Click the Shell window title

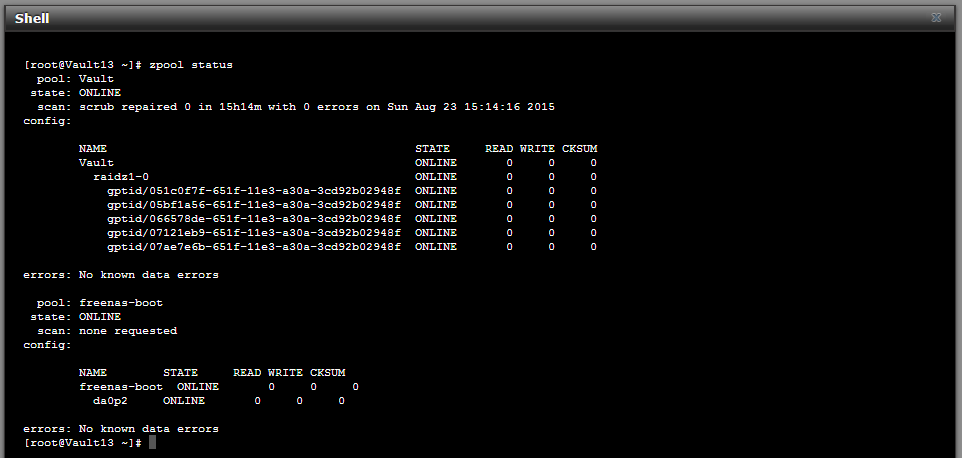pyautogui.click(x=32, y=18)
